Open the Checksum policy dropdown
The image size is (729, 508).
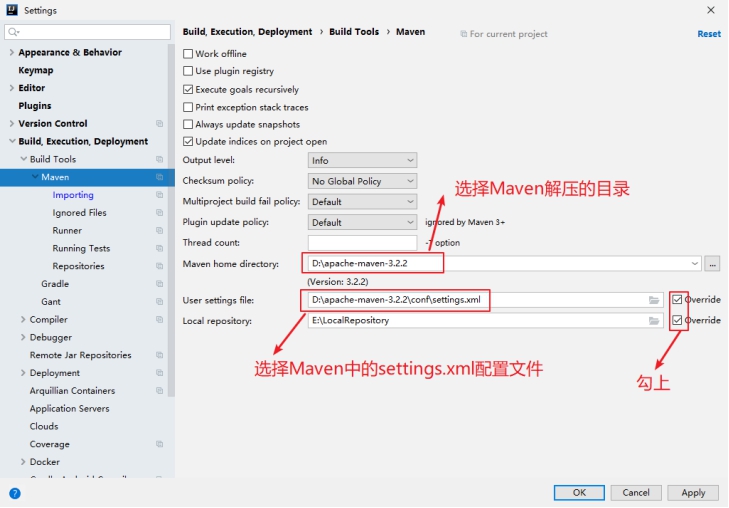tap(362, 181)
